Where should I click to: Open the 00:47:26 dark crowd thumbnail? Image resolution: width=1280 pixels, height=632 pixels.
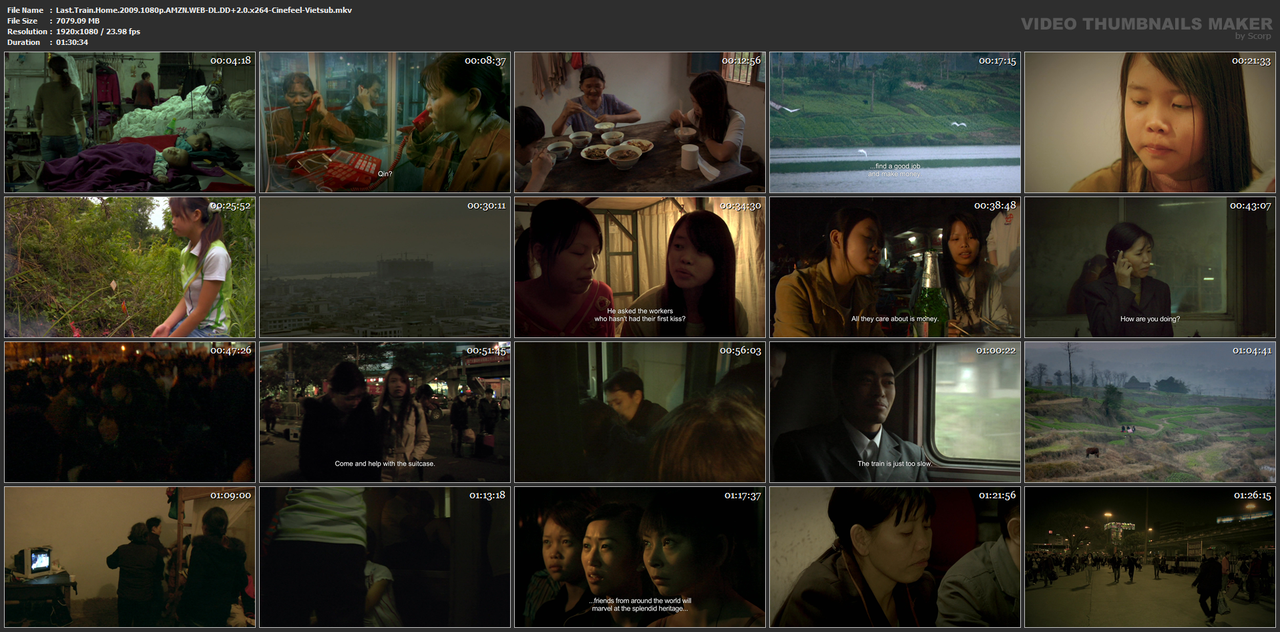[130, 412]
